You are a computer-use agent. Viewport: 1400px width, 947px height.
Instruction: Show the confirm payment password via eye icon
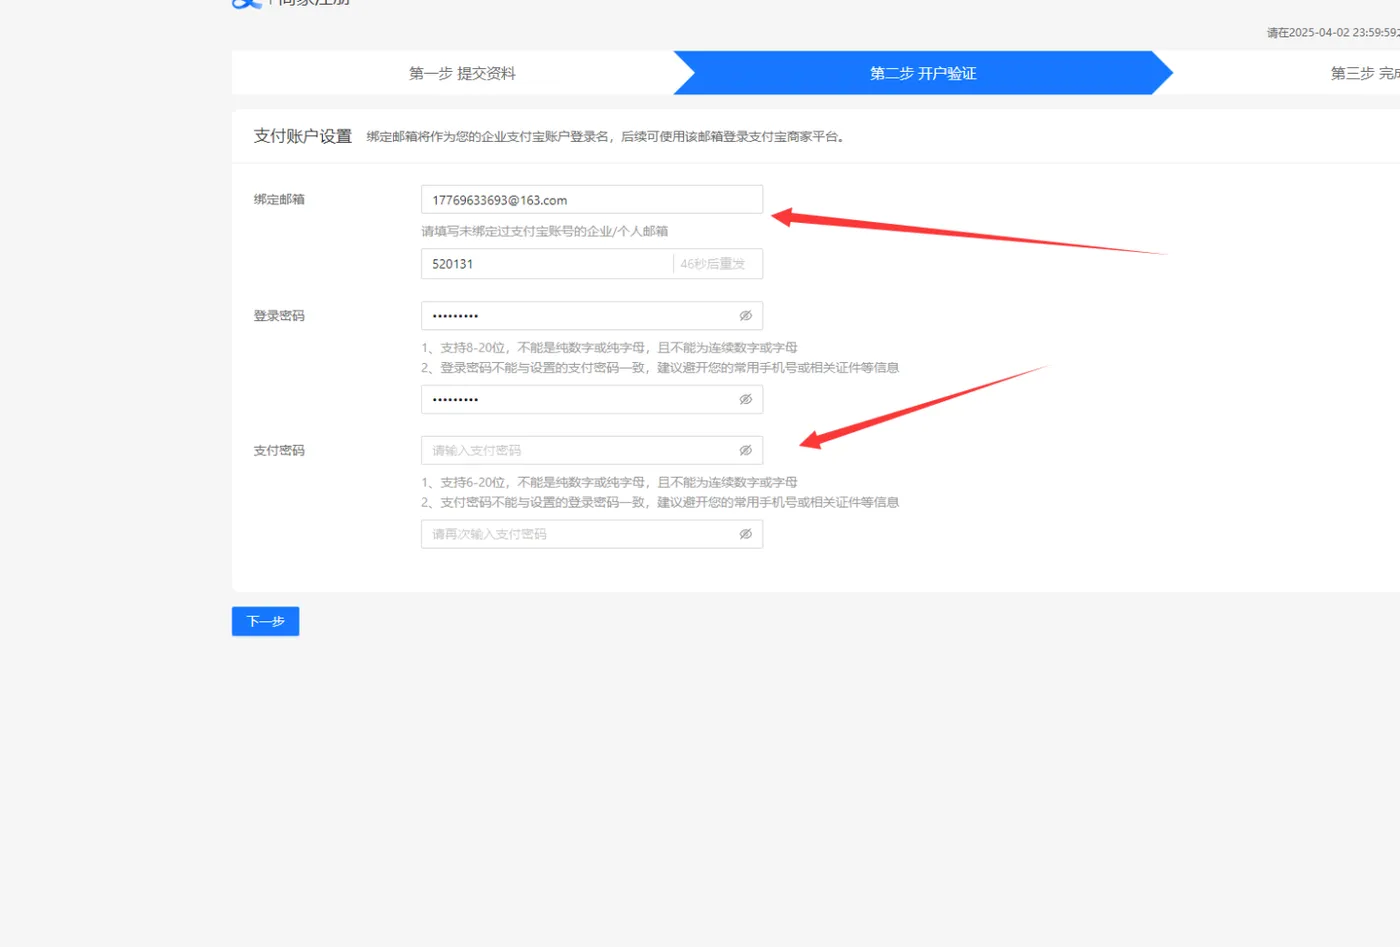[x=745, y=535]
